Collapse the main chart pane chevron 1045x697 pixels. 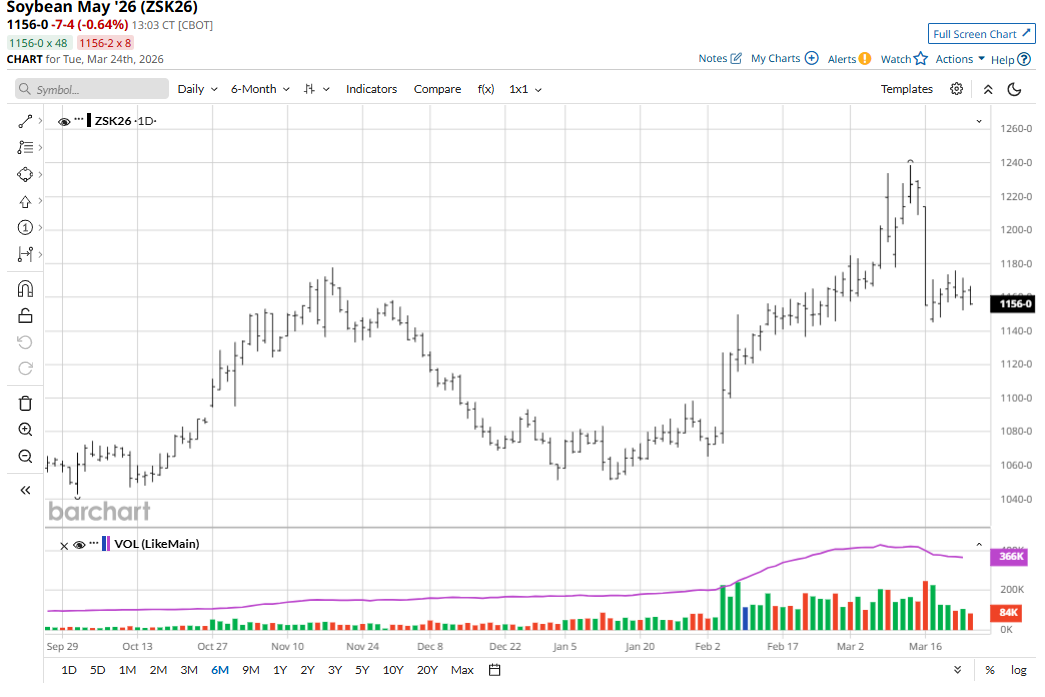[x=979, y=121]
